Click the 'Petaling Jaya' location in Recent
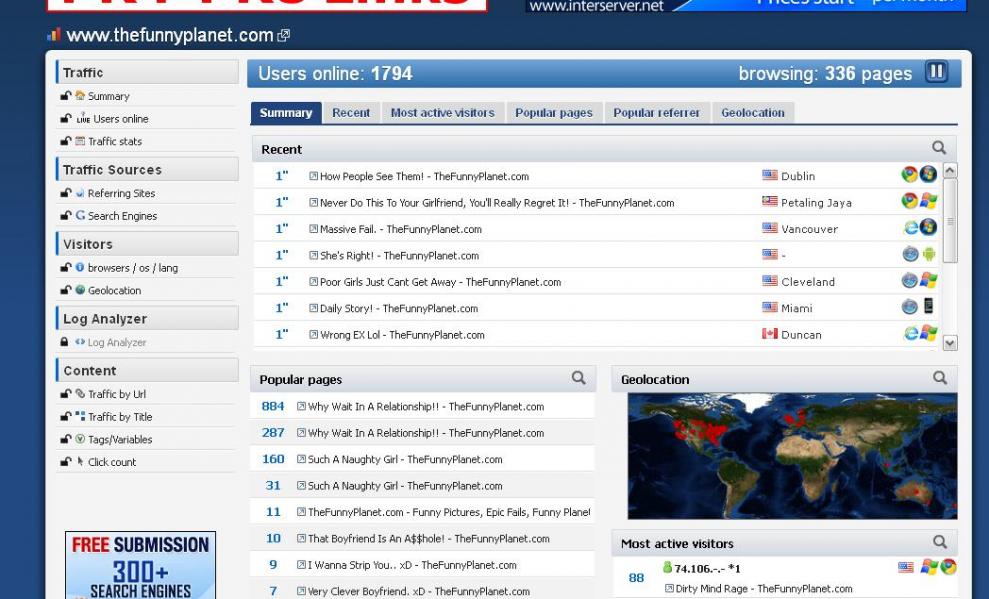Screen dimensions: 989x599 (816, 202)
